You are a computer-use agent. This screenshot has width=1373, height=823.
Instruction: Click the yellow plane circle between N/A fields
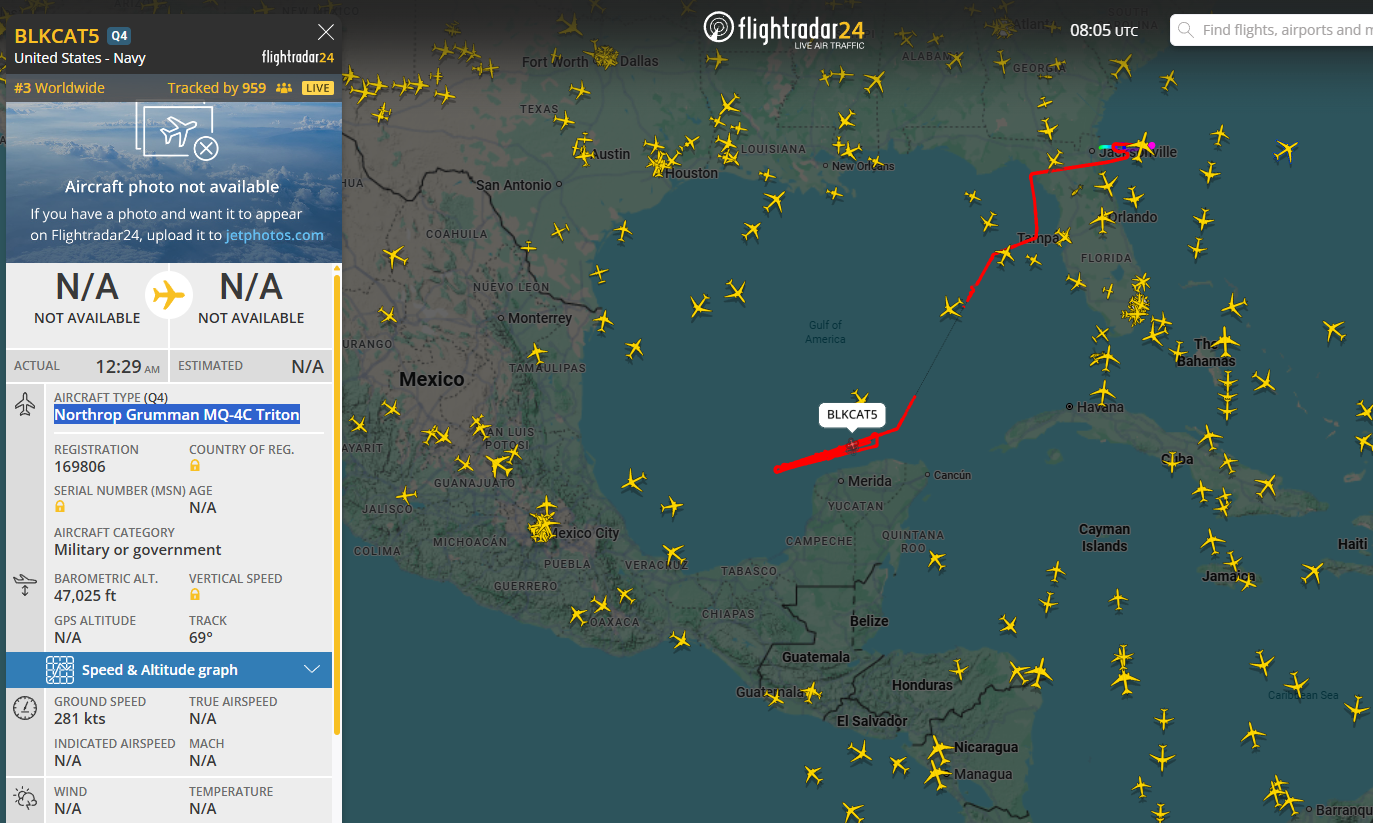point(169,294)
